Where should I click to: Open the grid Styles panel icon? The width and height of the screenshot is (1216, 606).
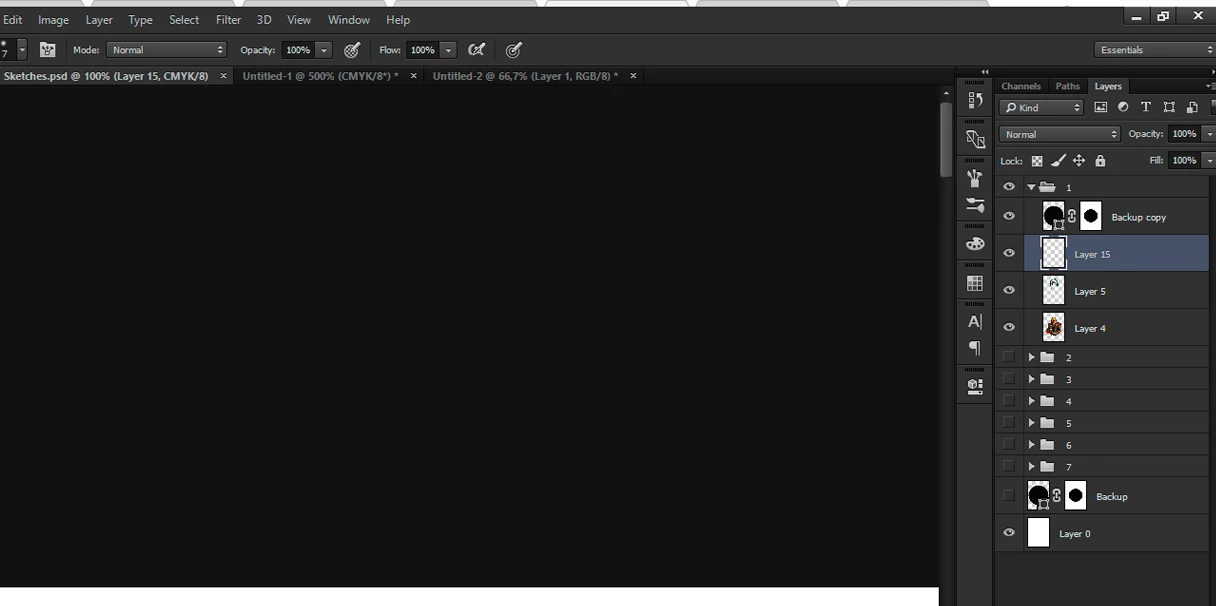pyautogui.click(x=975, y=283)
